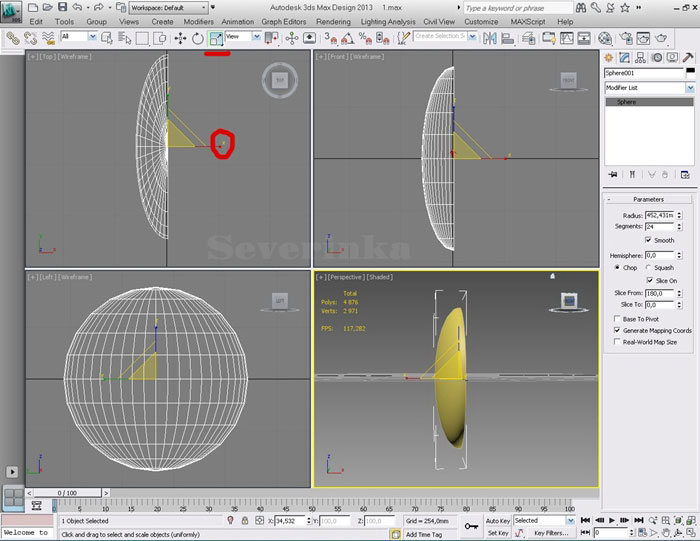Click the Auto Key button

pyautogui.click(x=497, y=521)
